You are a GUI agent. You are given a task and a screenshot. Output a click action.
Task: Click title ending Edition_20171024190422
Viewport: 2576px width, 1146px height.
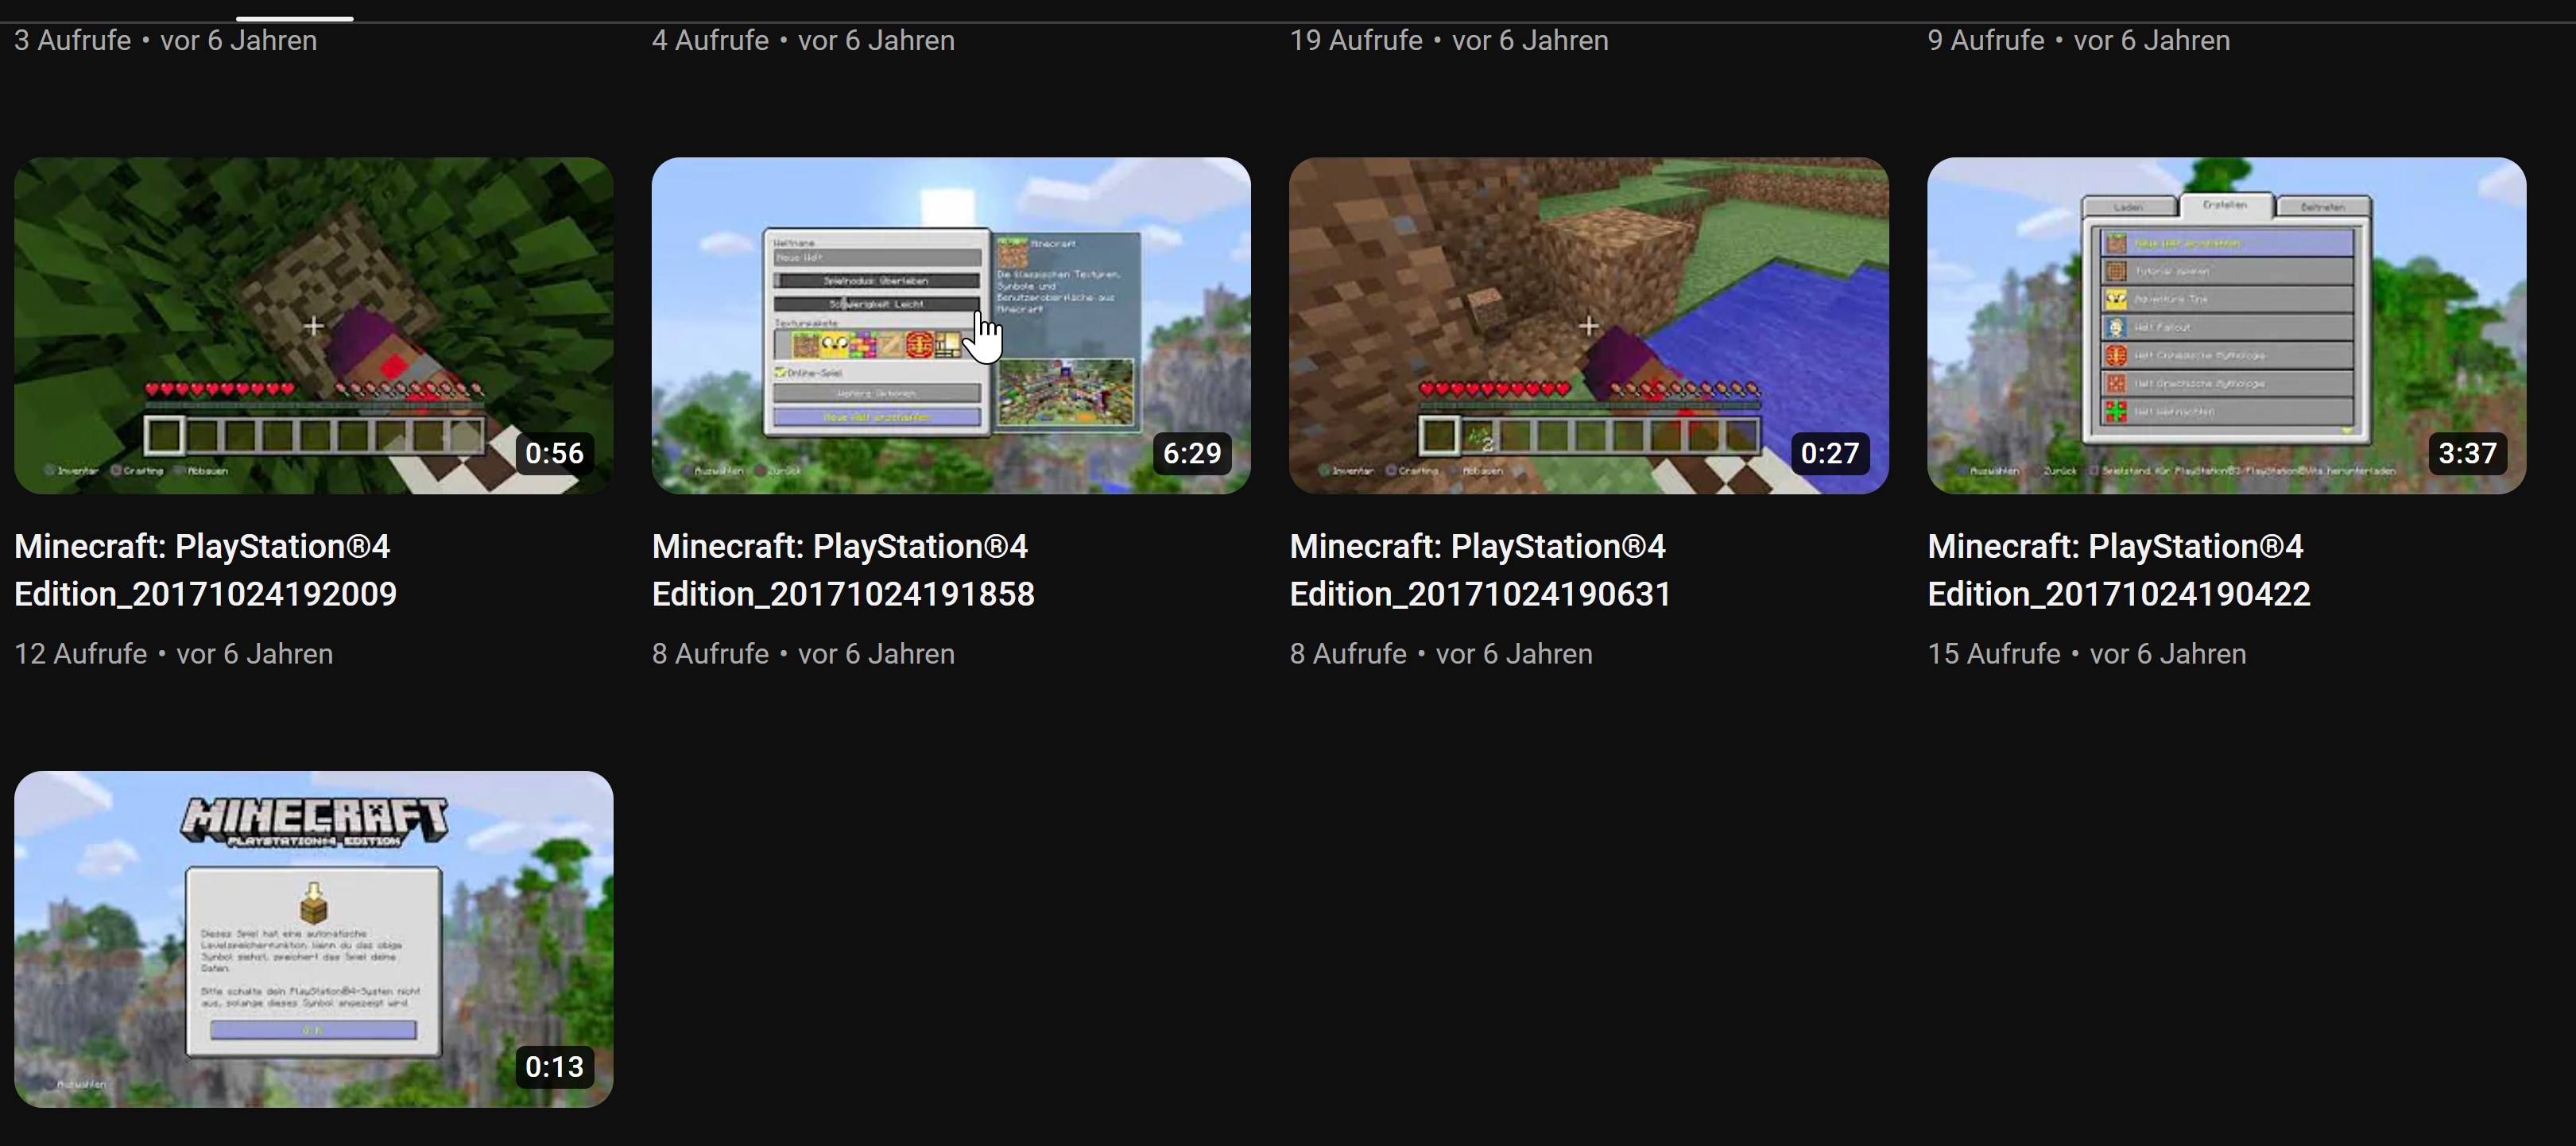tap(2118, 570)
